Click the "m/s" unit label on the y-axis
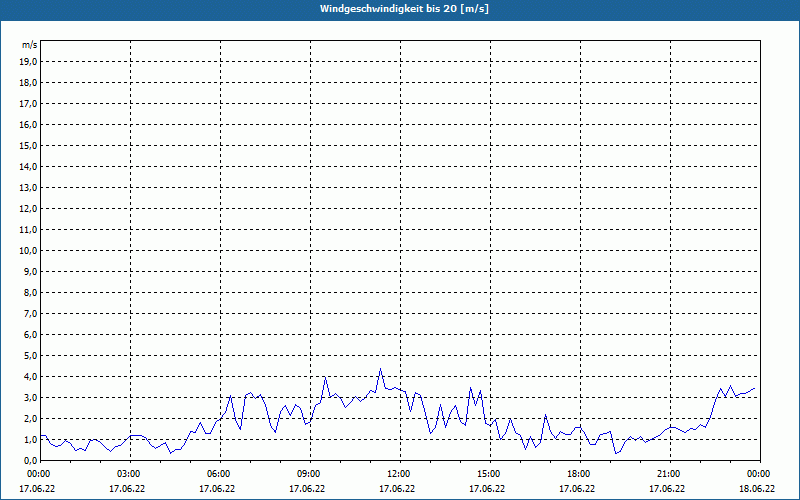The width and height of the screenshot is (800, 500). tap(30, 45)
